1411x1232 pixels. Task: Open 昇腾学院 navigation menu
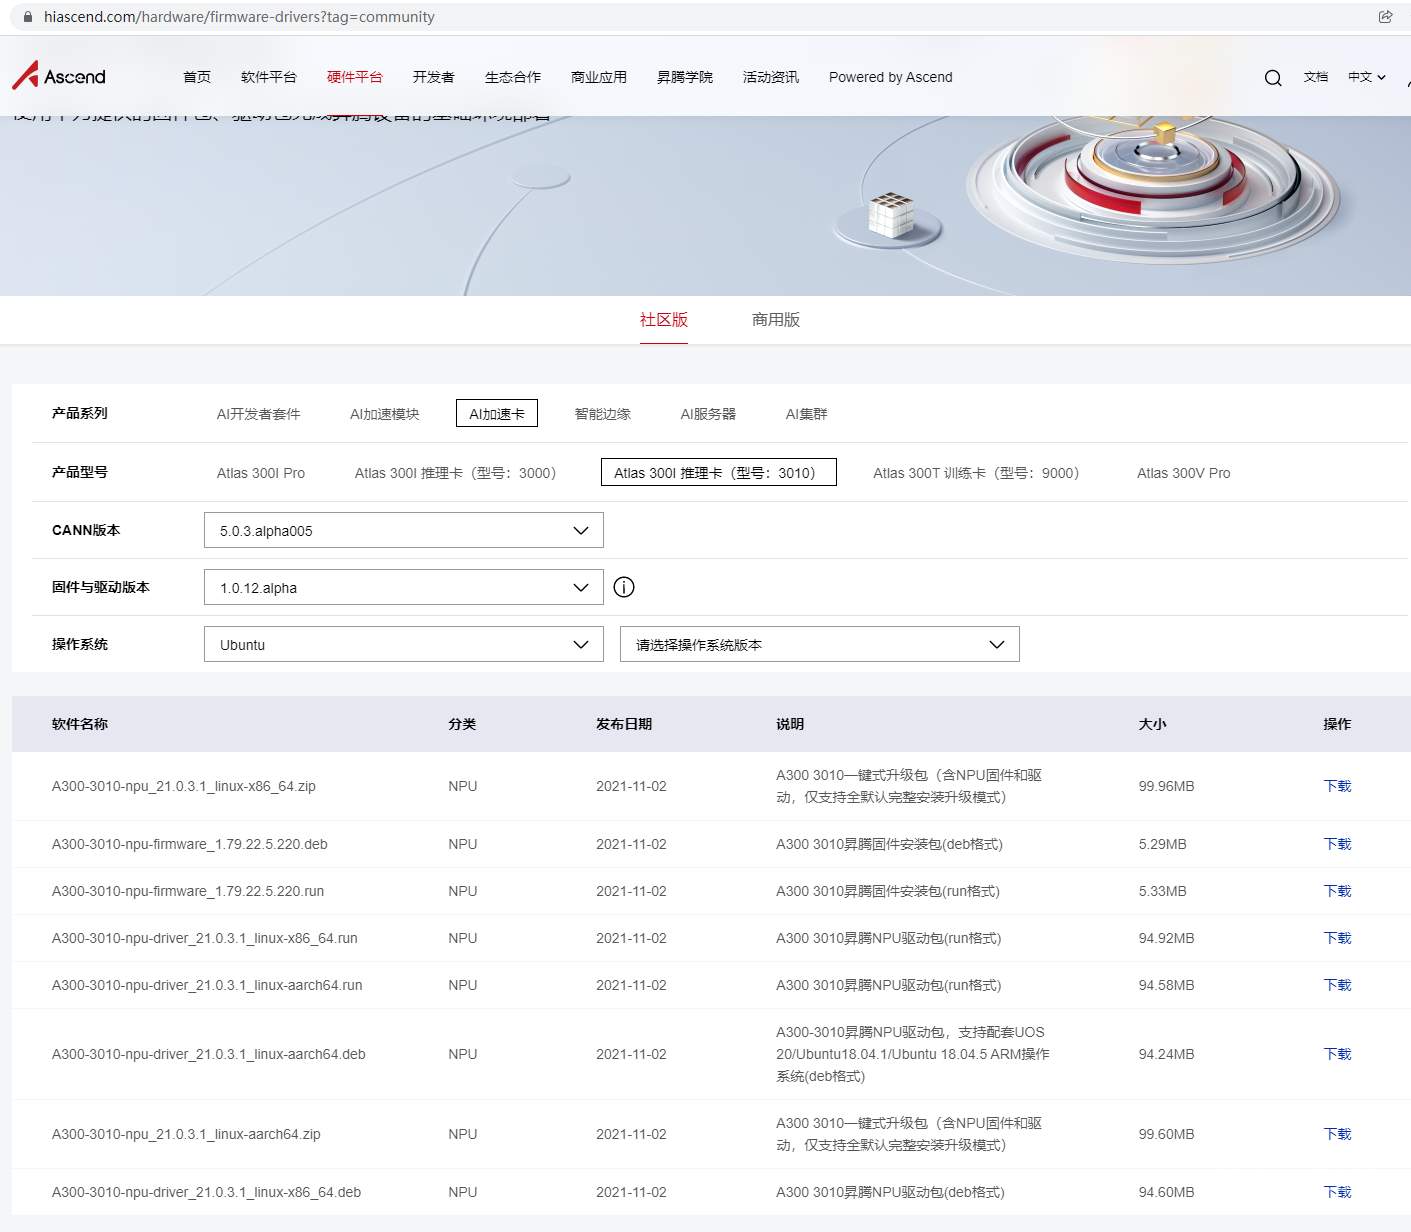coord(685,77)
